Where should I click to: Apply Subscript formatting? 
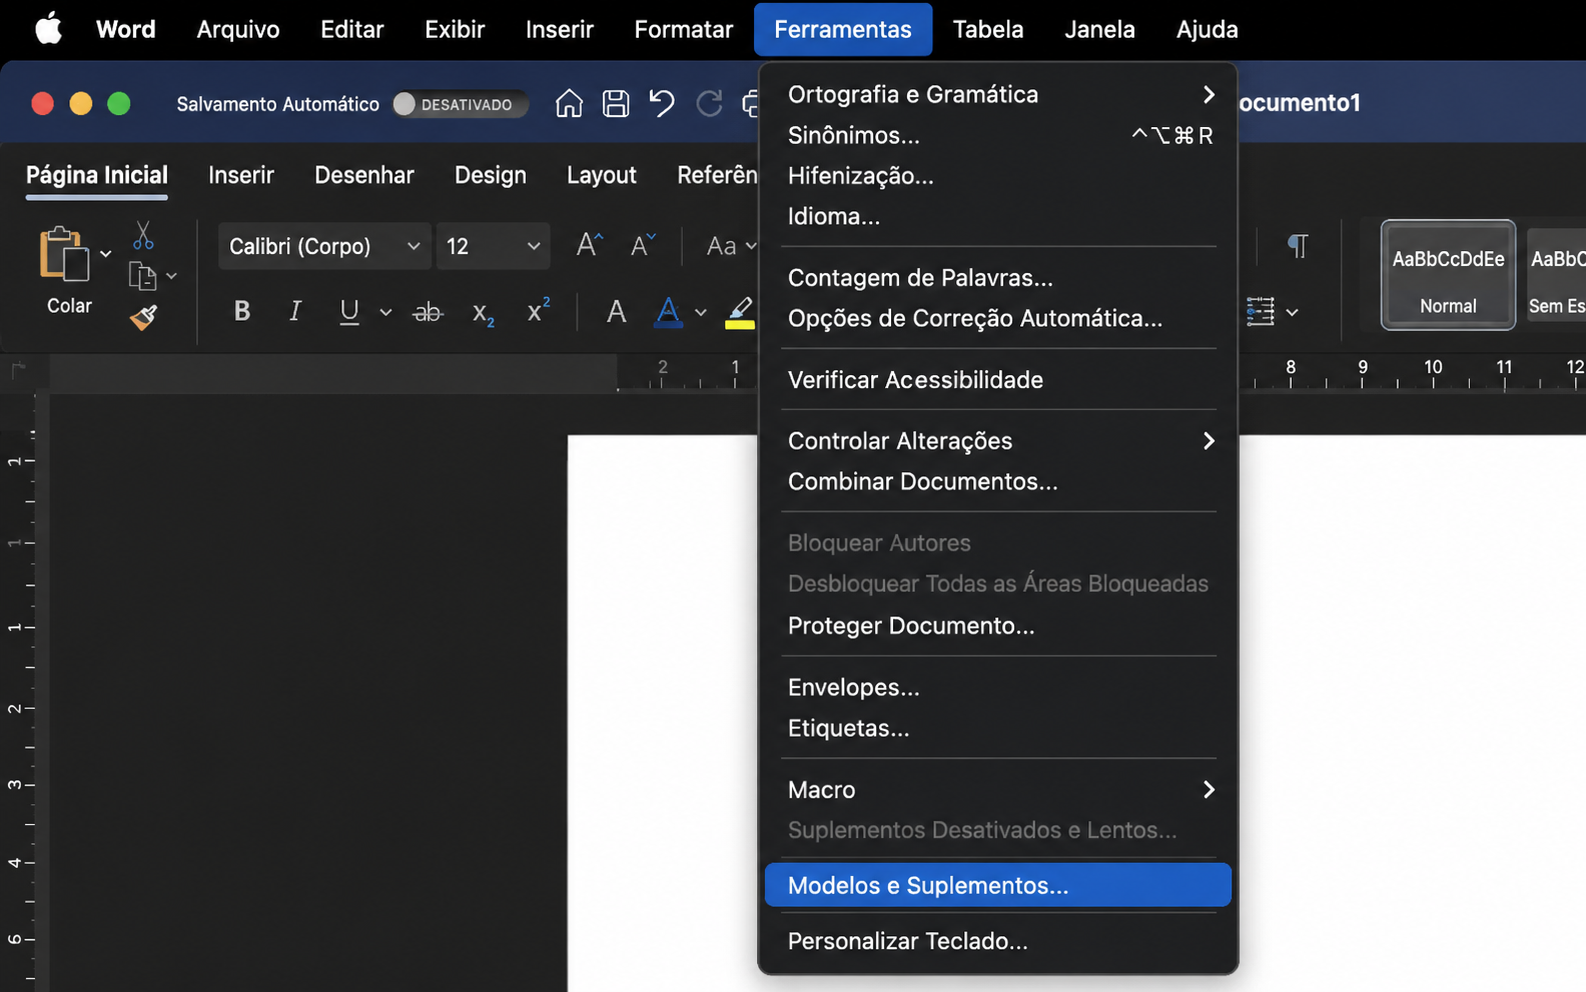coord(483,313)
